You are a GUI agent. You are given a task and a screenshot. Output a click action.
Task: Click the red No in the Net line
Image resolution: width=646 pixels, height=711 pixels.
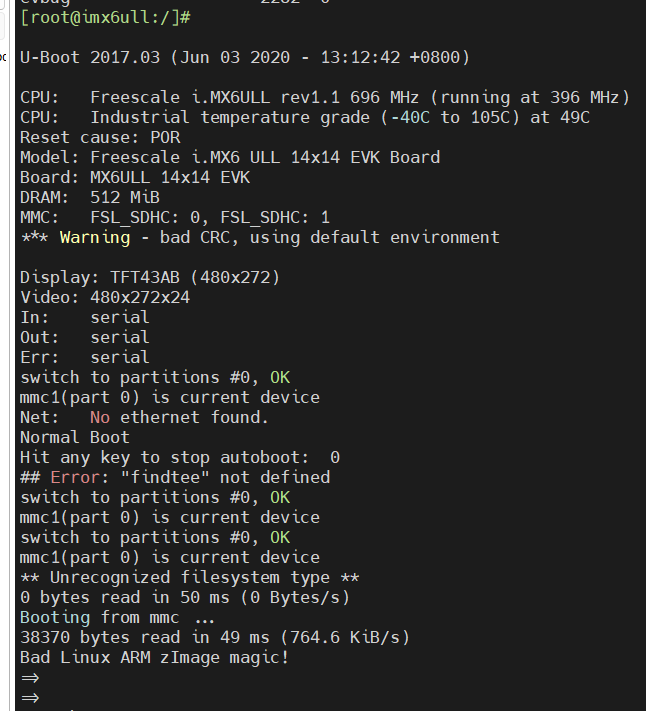click(100, 418)
